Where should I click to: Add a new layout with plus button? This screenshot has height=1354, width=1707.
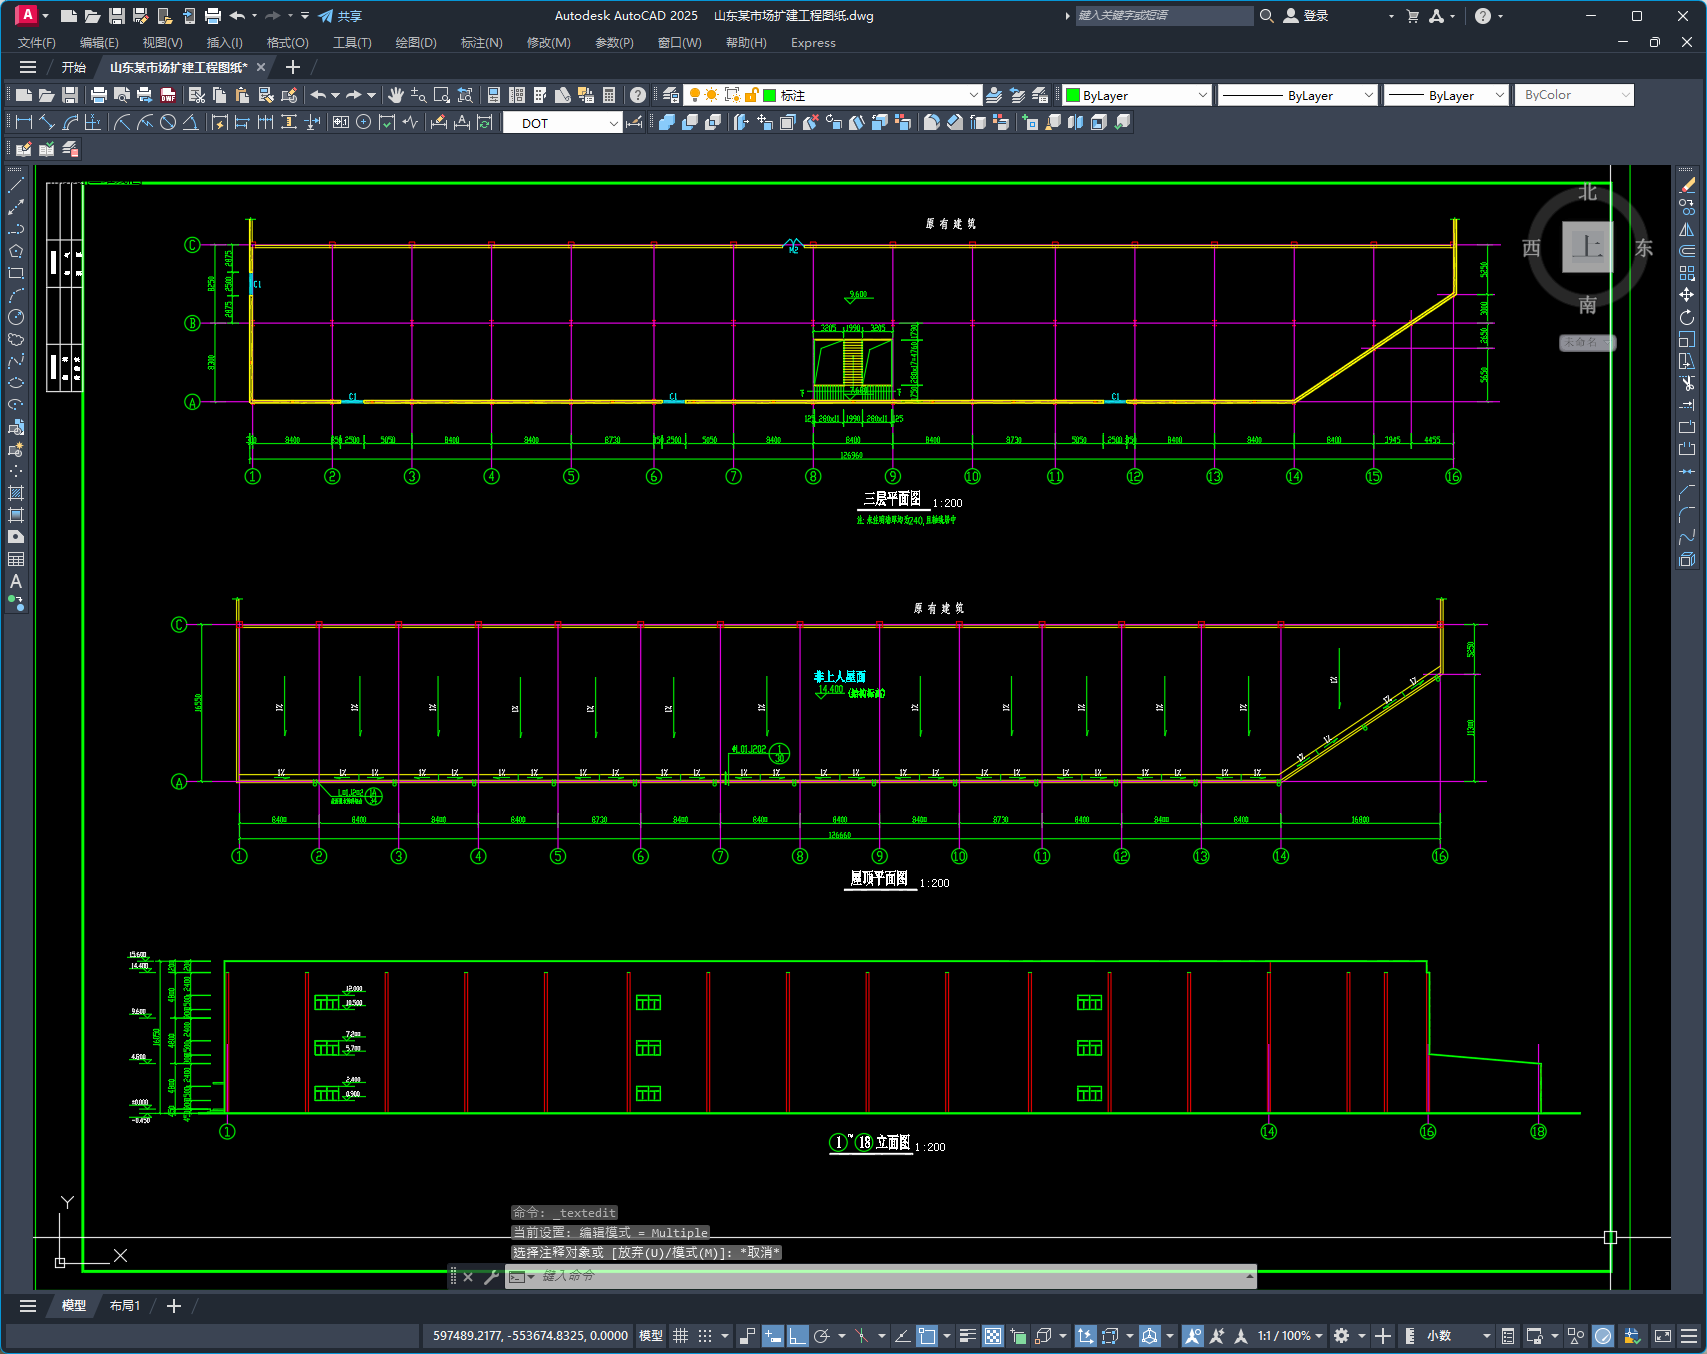174,1306
